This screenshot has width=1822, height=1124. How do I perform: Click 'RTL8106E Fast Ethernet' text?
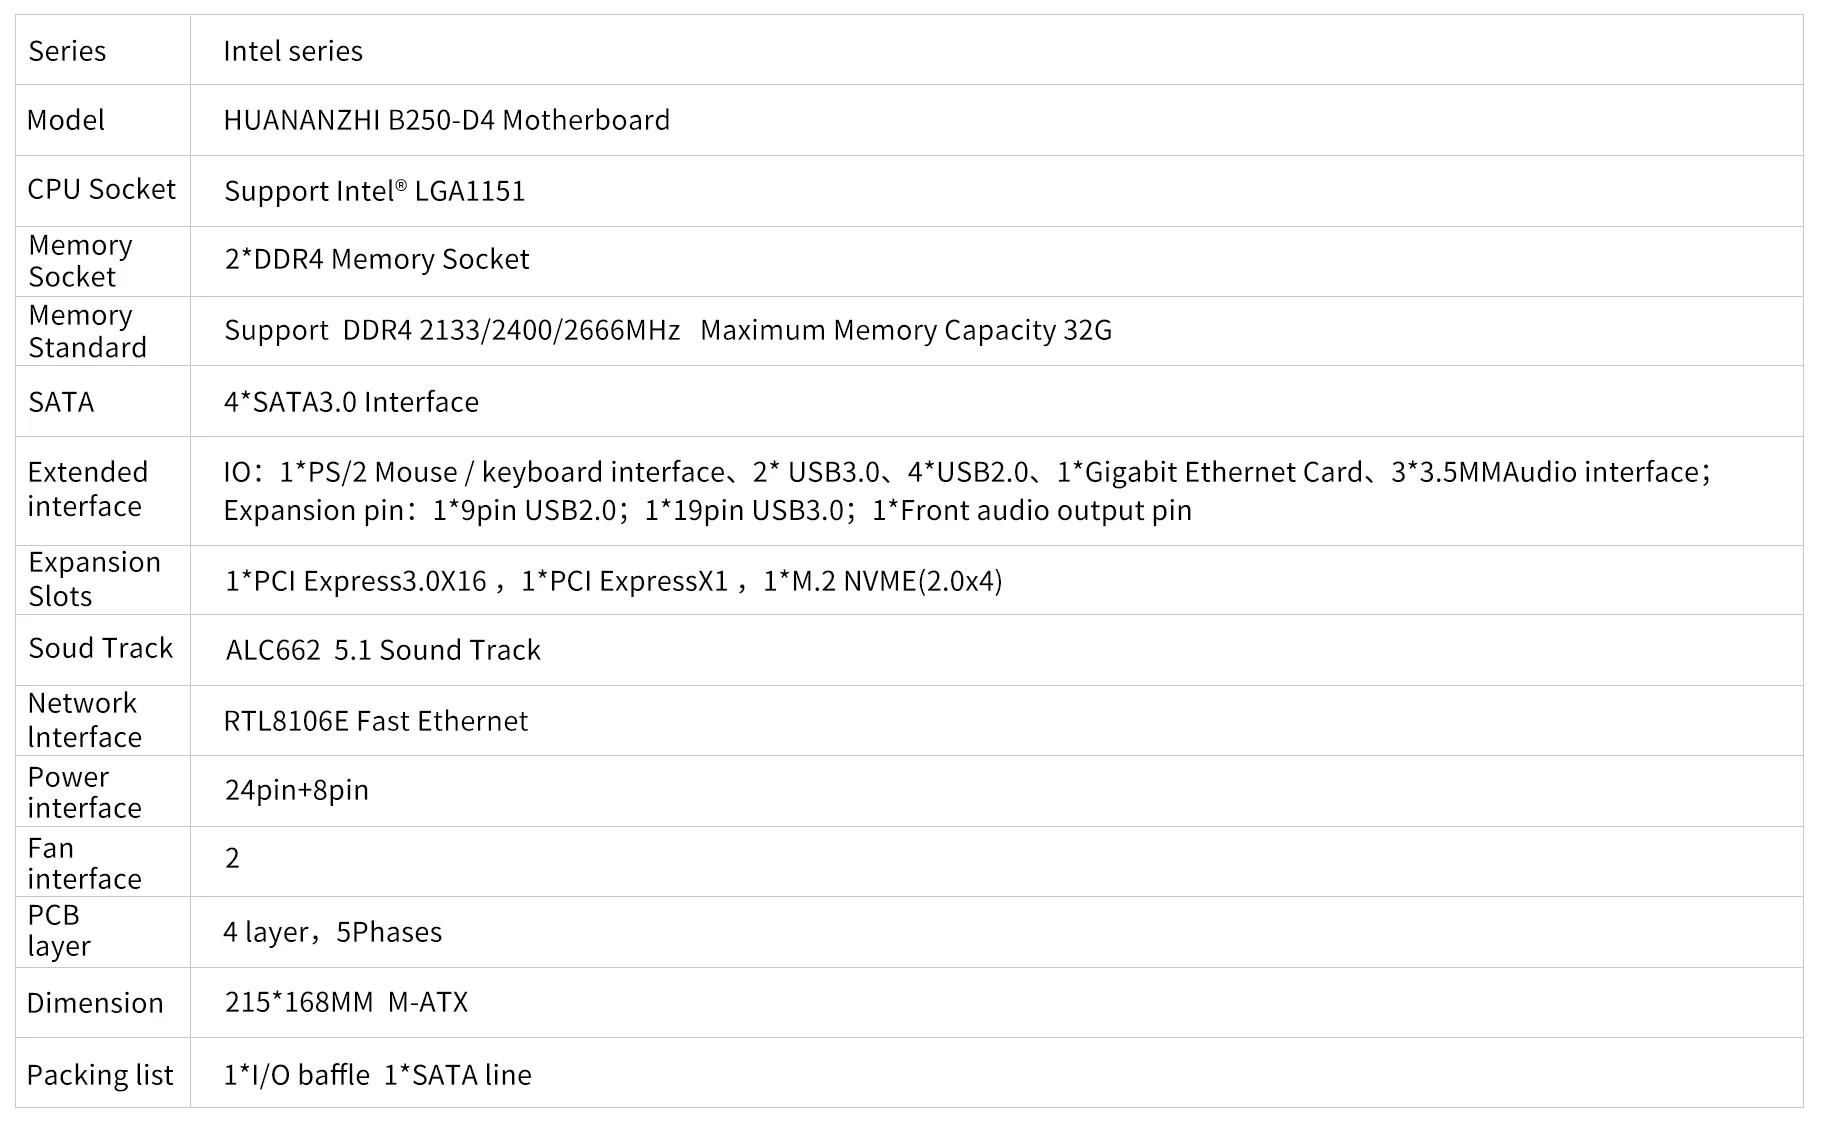(x=375, y=721)
